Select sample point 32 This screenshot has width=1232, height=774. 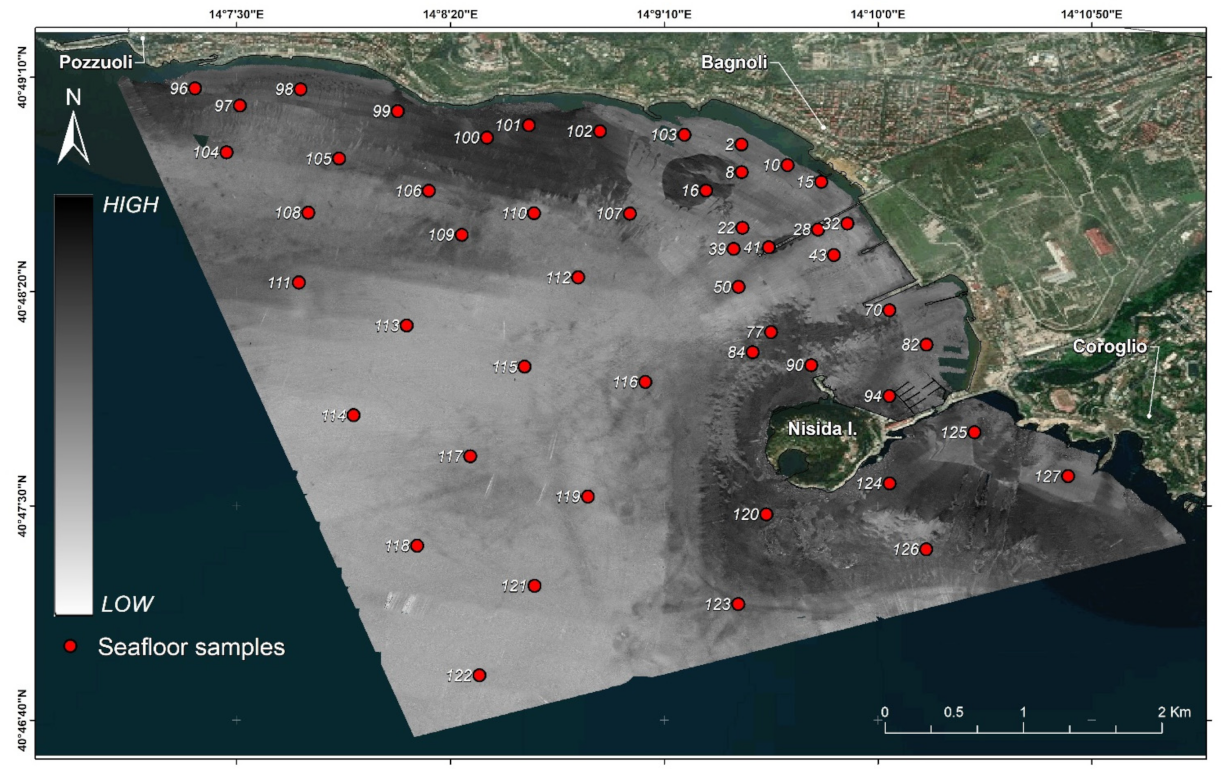(847, 223)
